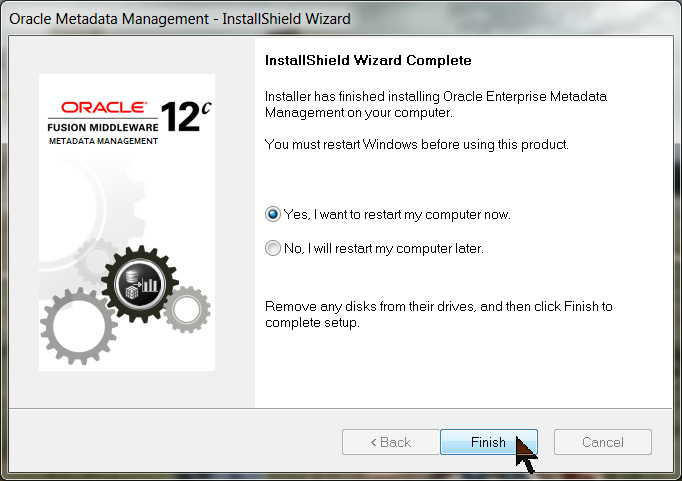Select the "Yes, restart now" radio button
The image size is (682, 481).
click(273, 215)
